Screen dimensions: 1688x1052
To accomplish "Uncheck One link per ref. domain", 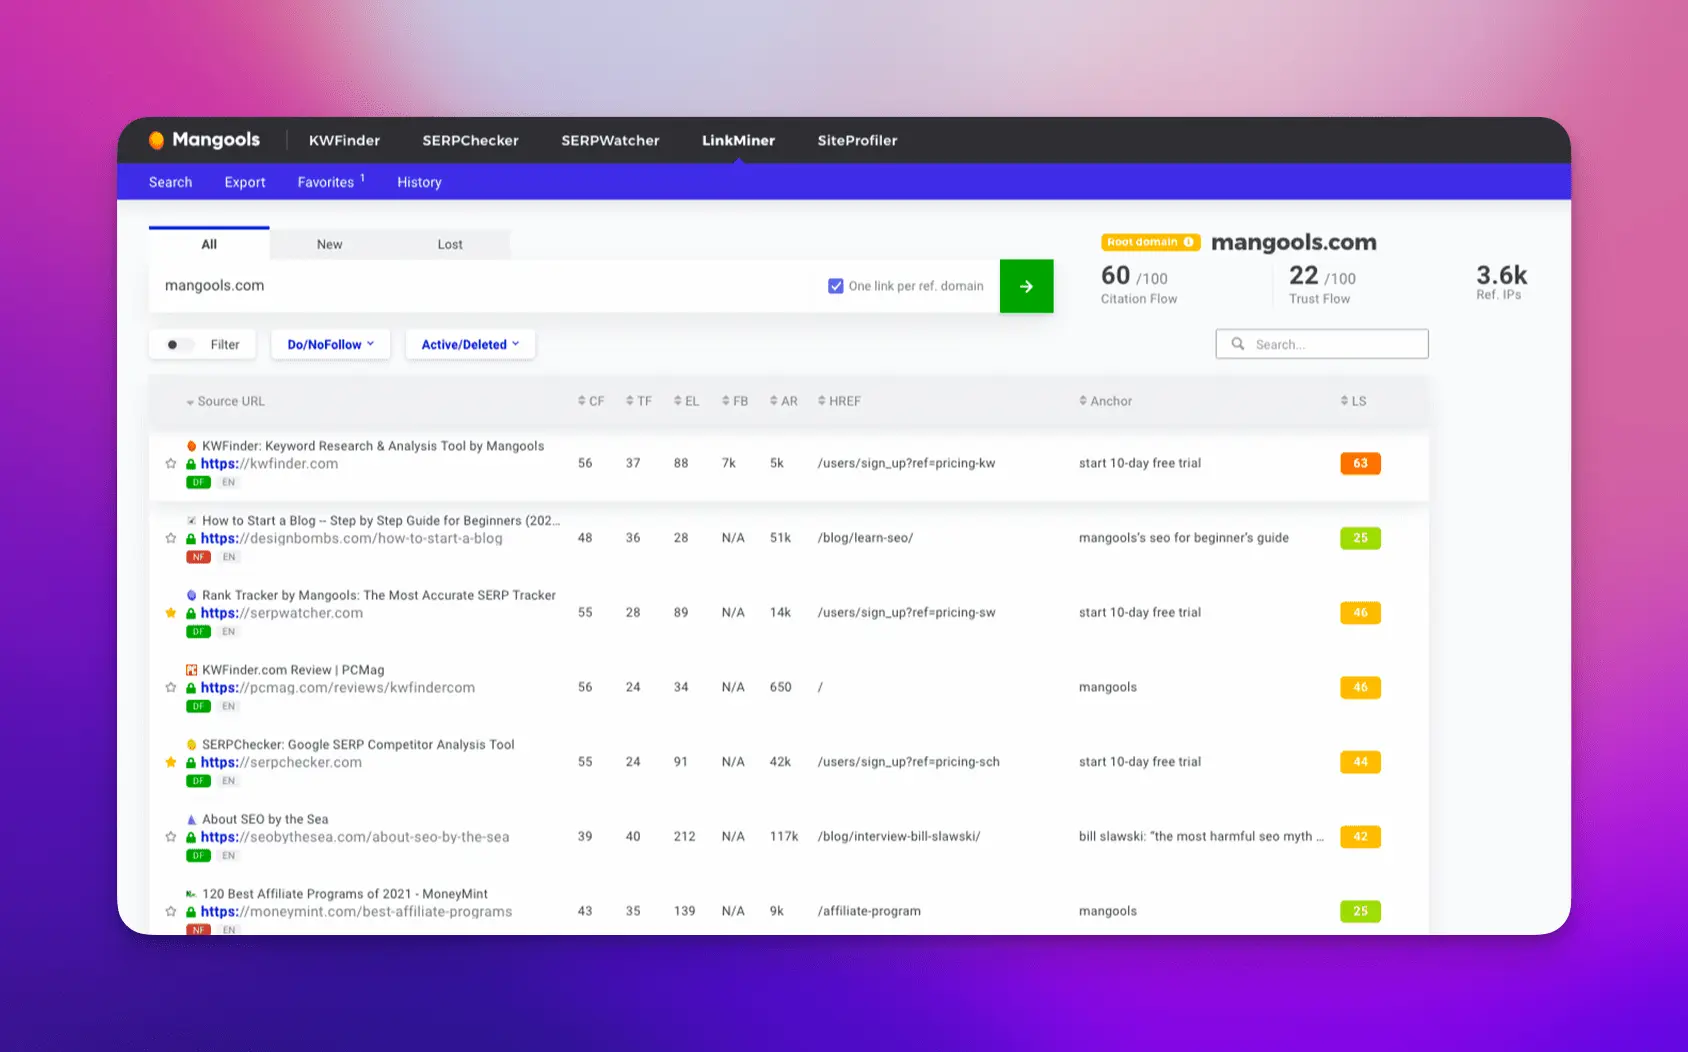I will tap(835, 285).
